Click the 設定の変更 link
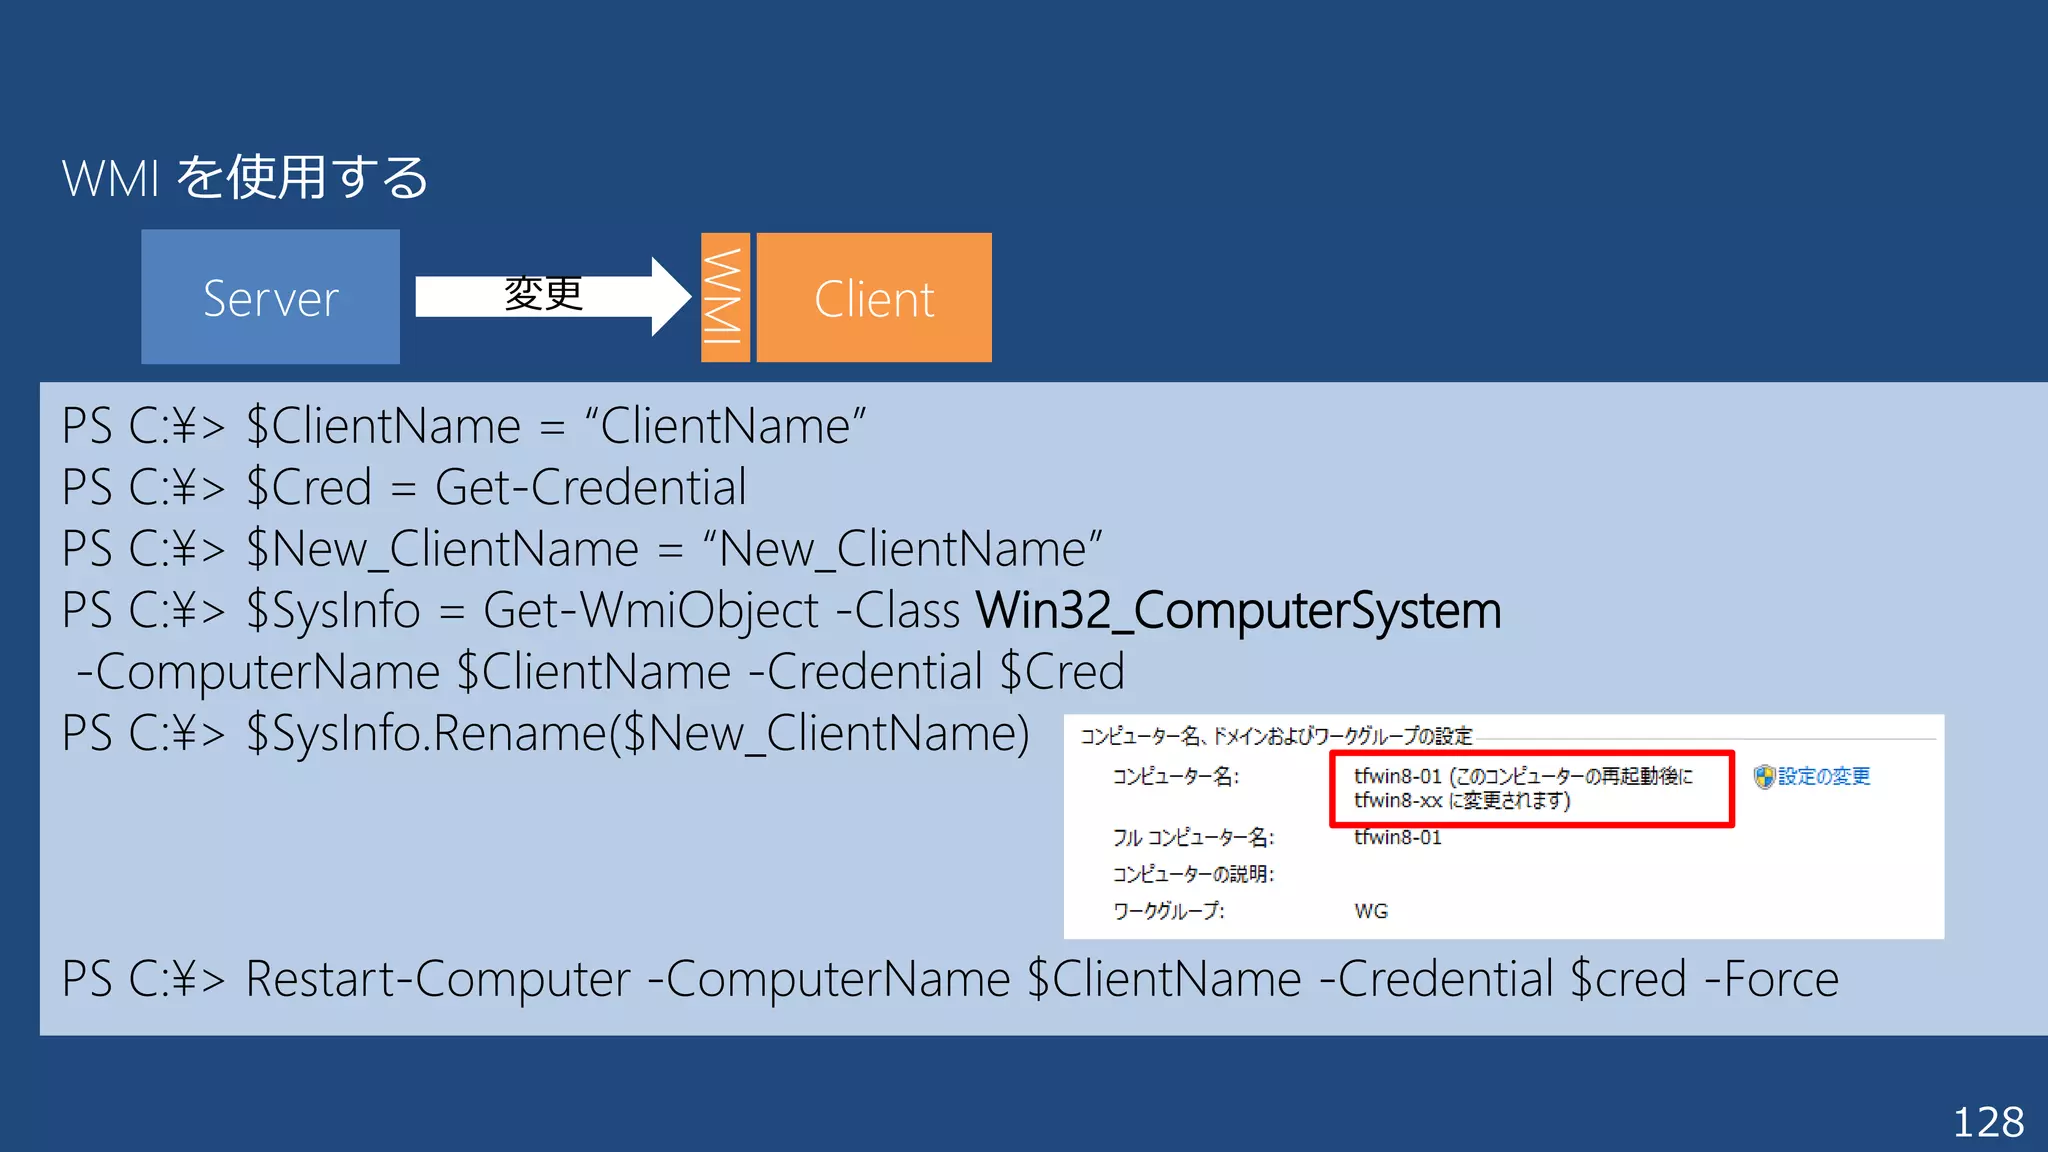2048x1152 pixels. 1824,777
